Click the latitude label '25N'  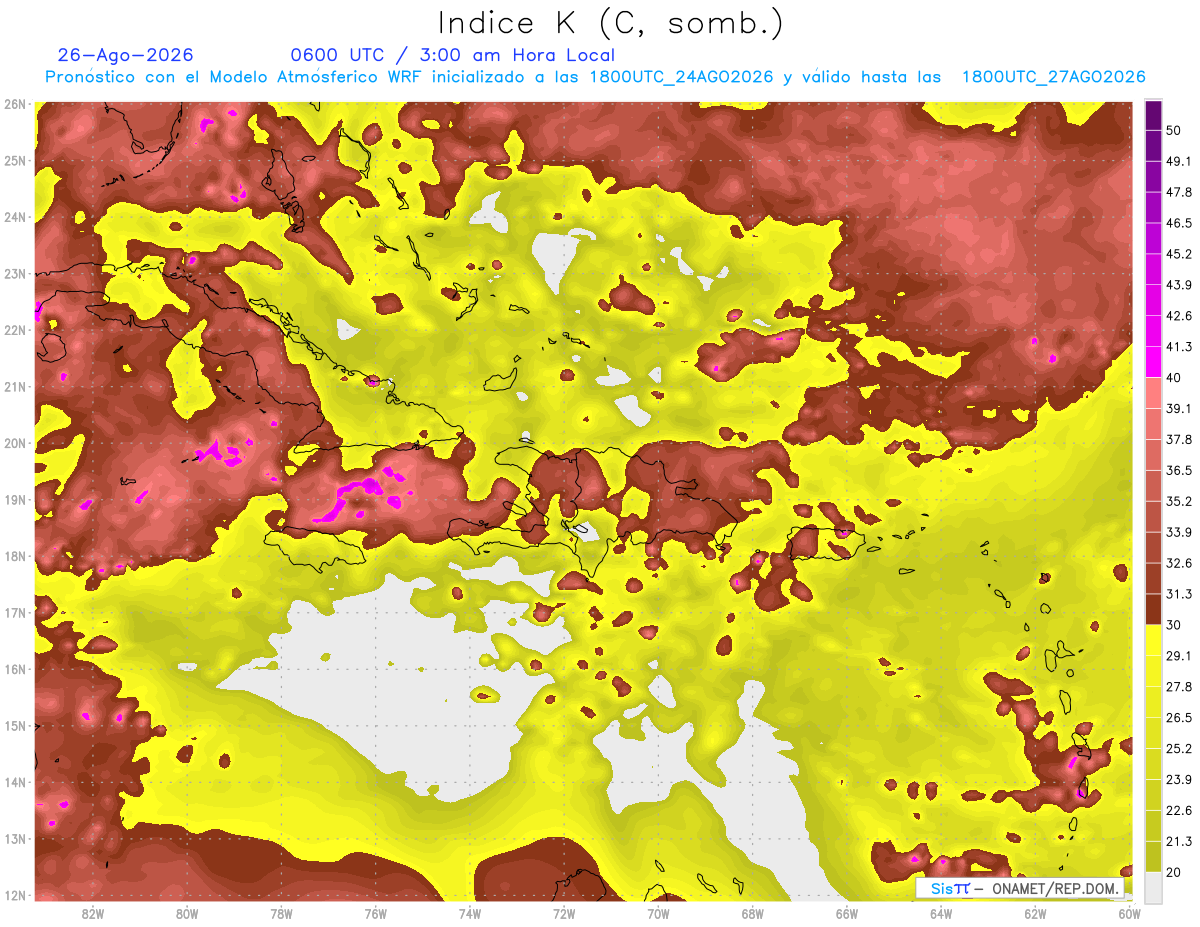14,160
